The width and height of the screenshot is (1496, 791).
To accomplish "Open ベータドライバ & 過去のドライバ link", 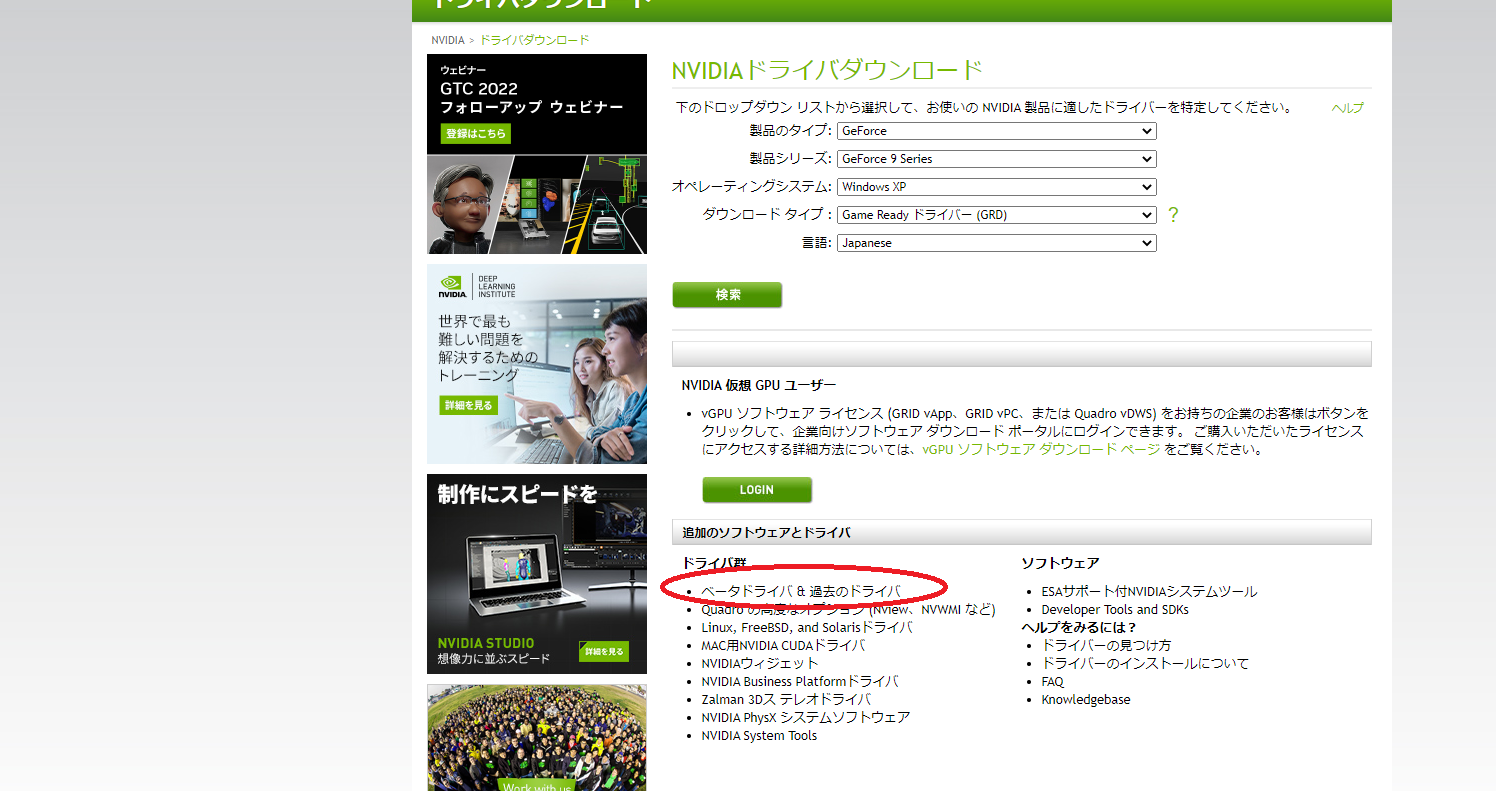I will point(800,591).
